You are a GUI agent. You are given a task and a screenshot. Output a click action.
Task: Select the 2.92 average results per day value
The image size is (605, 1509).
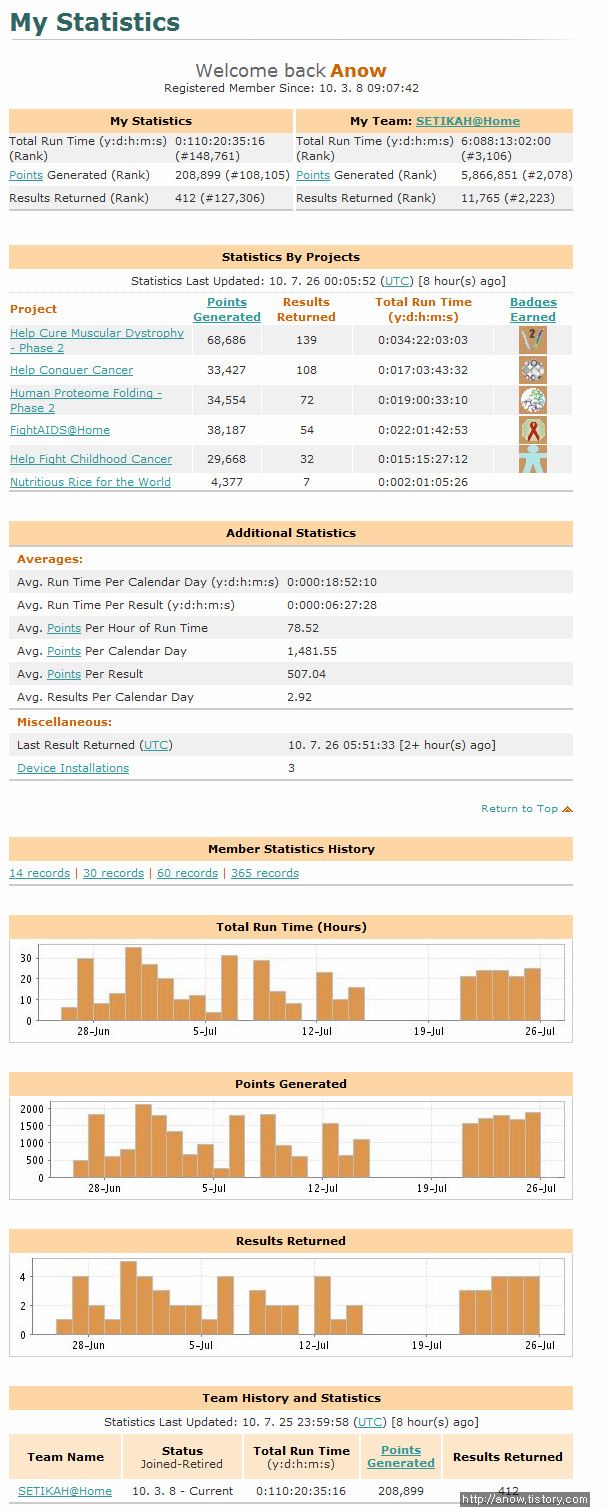[x=300, y=697]
